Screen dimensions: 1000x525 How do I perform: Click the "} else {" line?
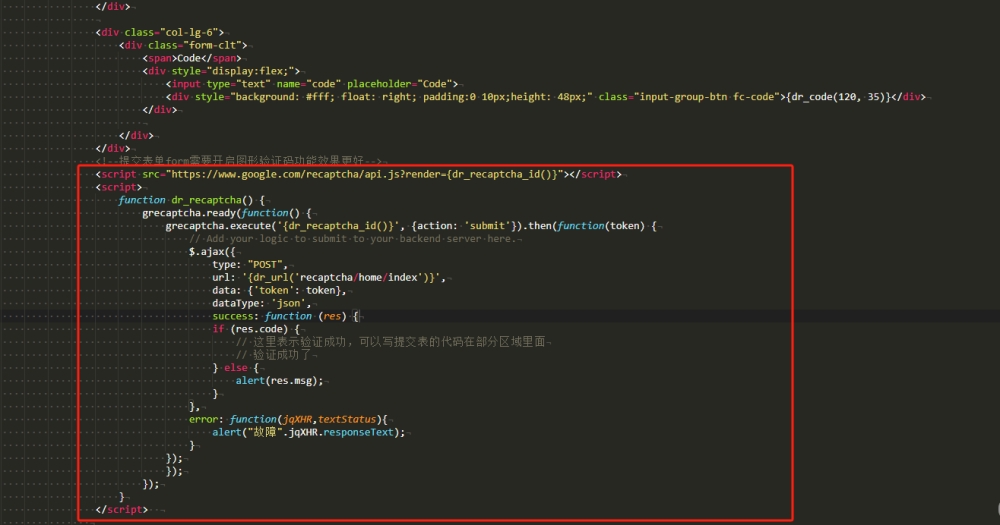[x=235, y=367]
